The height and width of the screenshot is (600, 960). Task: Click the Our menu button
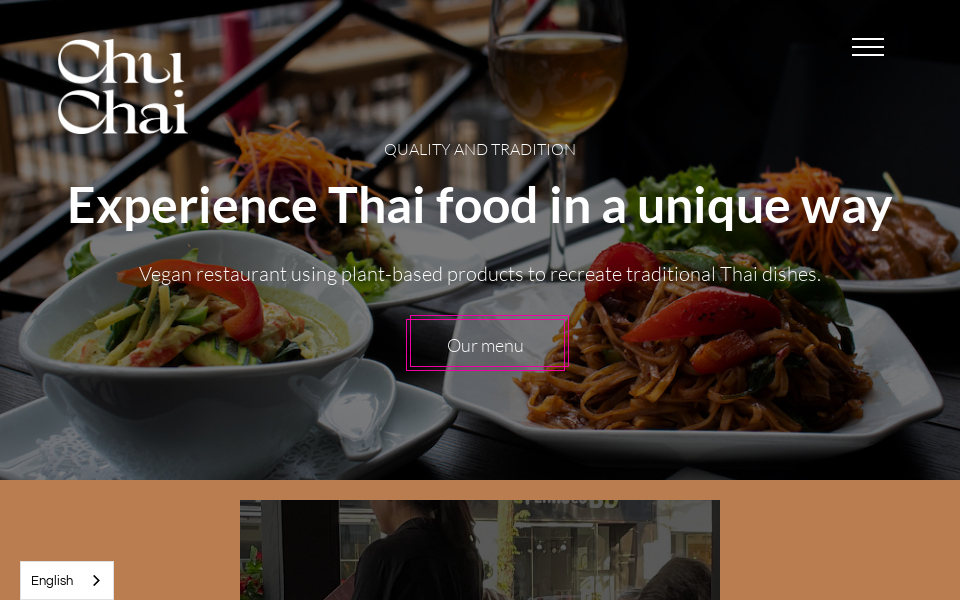487,343
